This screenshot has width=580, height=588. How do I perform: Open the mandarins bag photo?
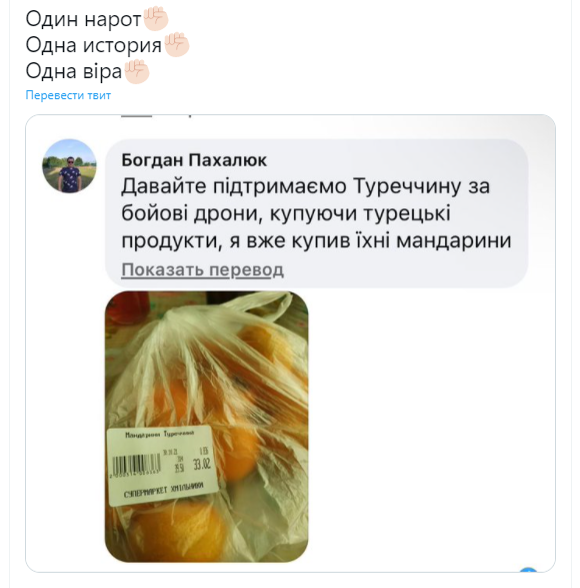coord(206,426)
